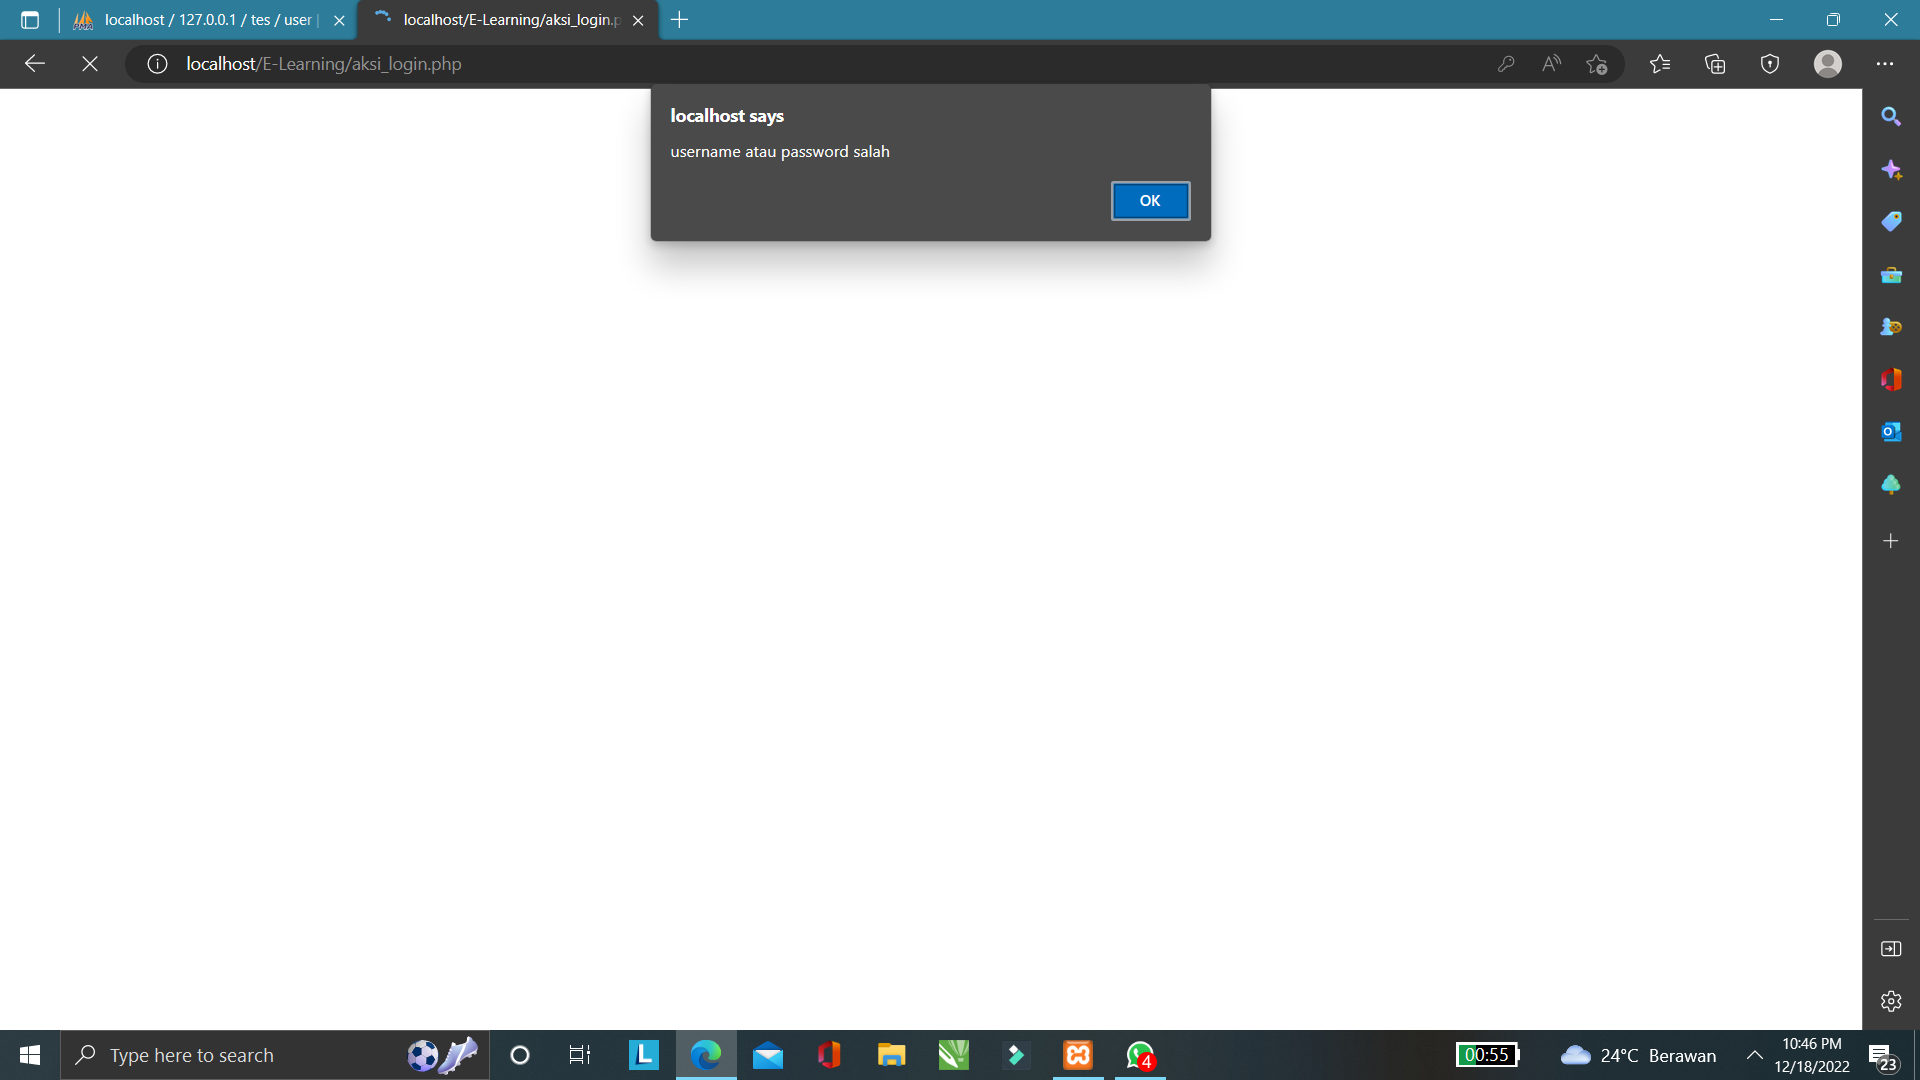Open Browser essentials shield icon
The width and height of the screenshot is (1920, 1080).
(x=1770, y=64)
